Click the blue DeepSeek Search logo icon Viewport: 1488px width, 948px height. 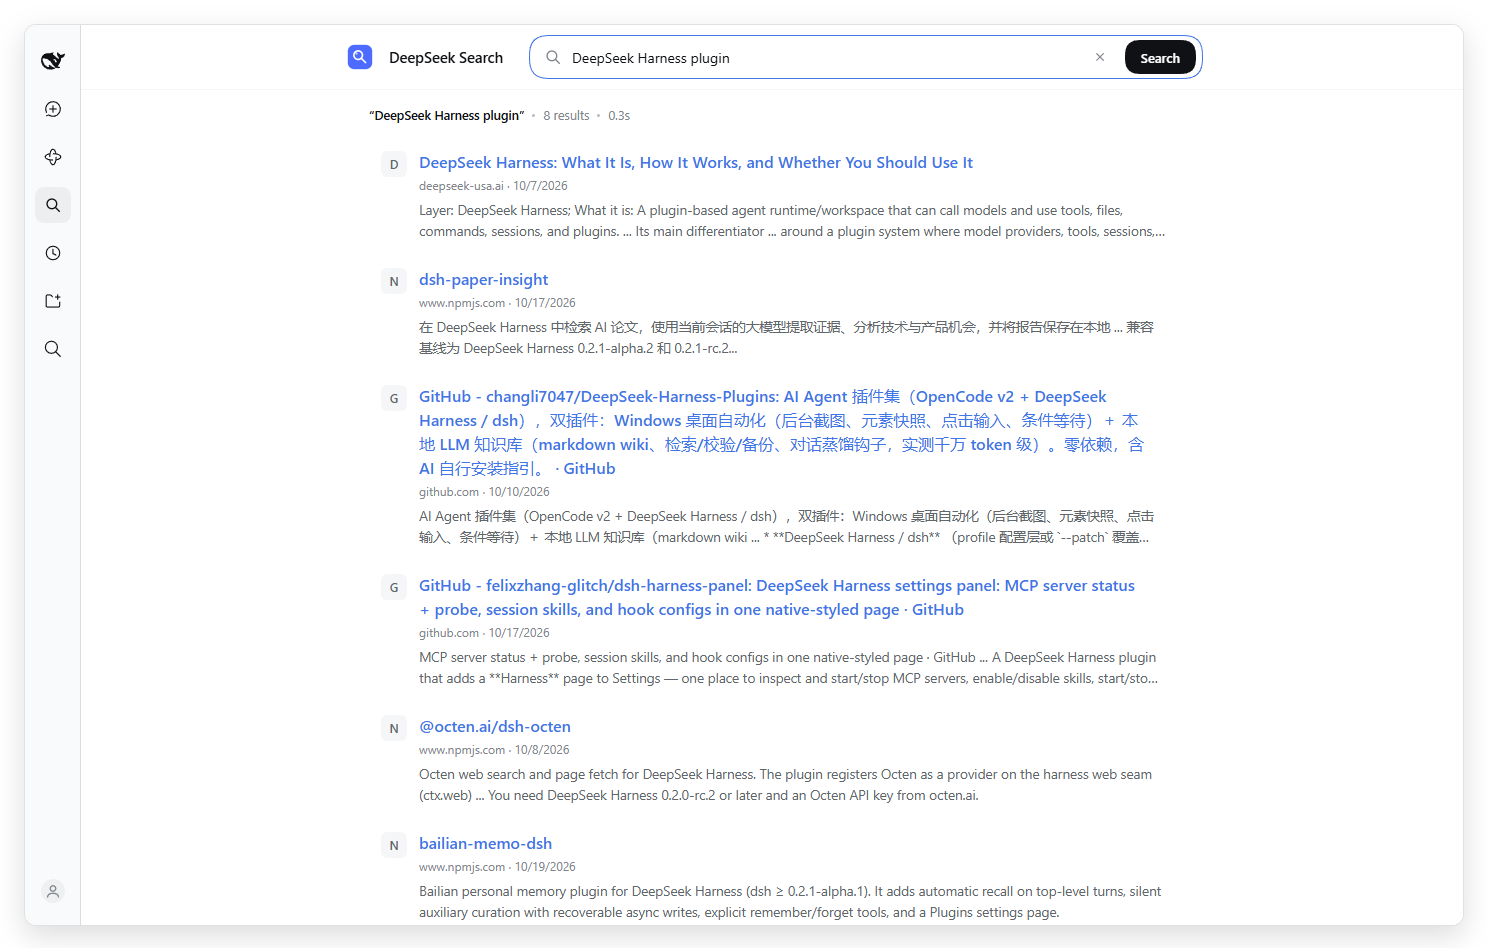360,57
